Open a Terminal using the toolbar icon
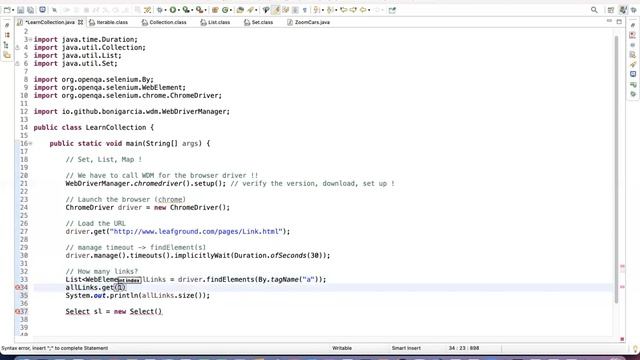The image size is (640, 360). coord(42,9)
